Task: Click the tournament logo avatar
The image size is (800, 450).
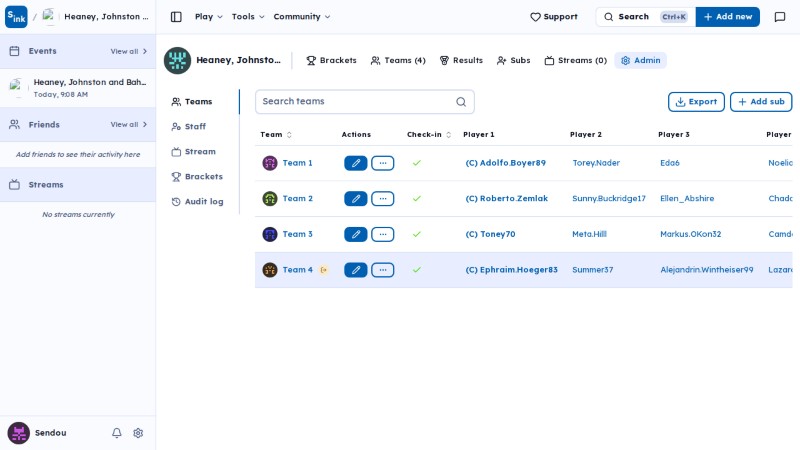Action: click(177, 60)
